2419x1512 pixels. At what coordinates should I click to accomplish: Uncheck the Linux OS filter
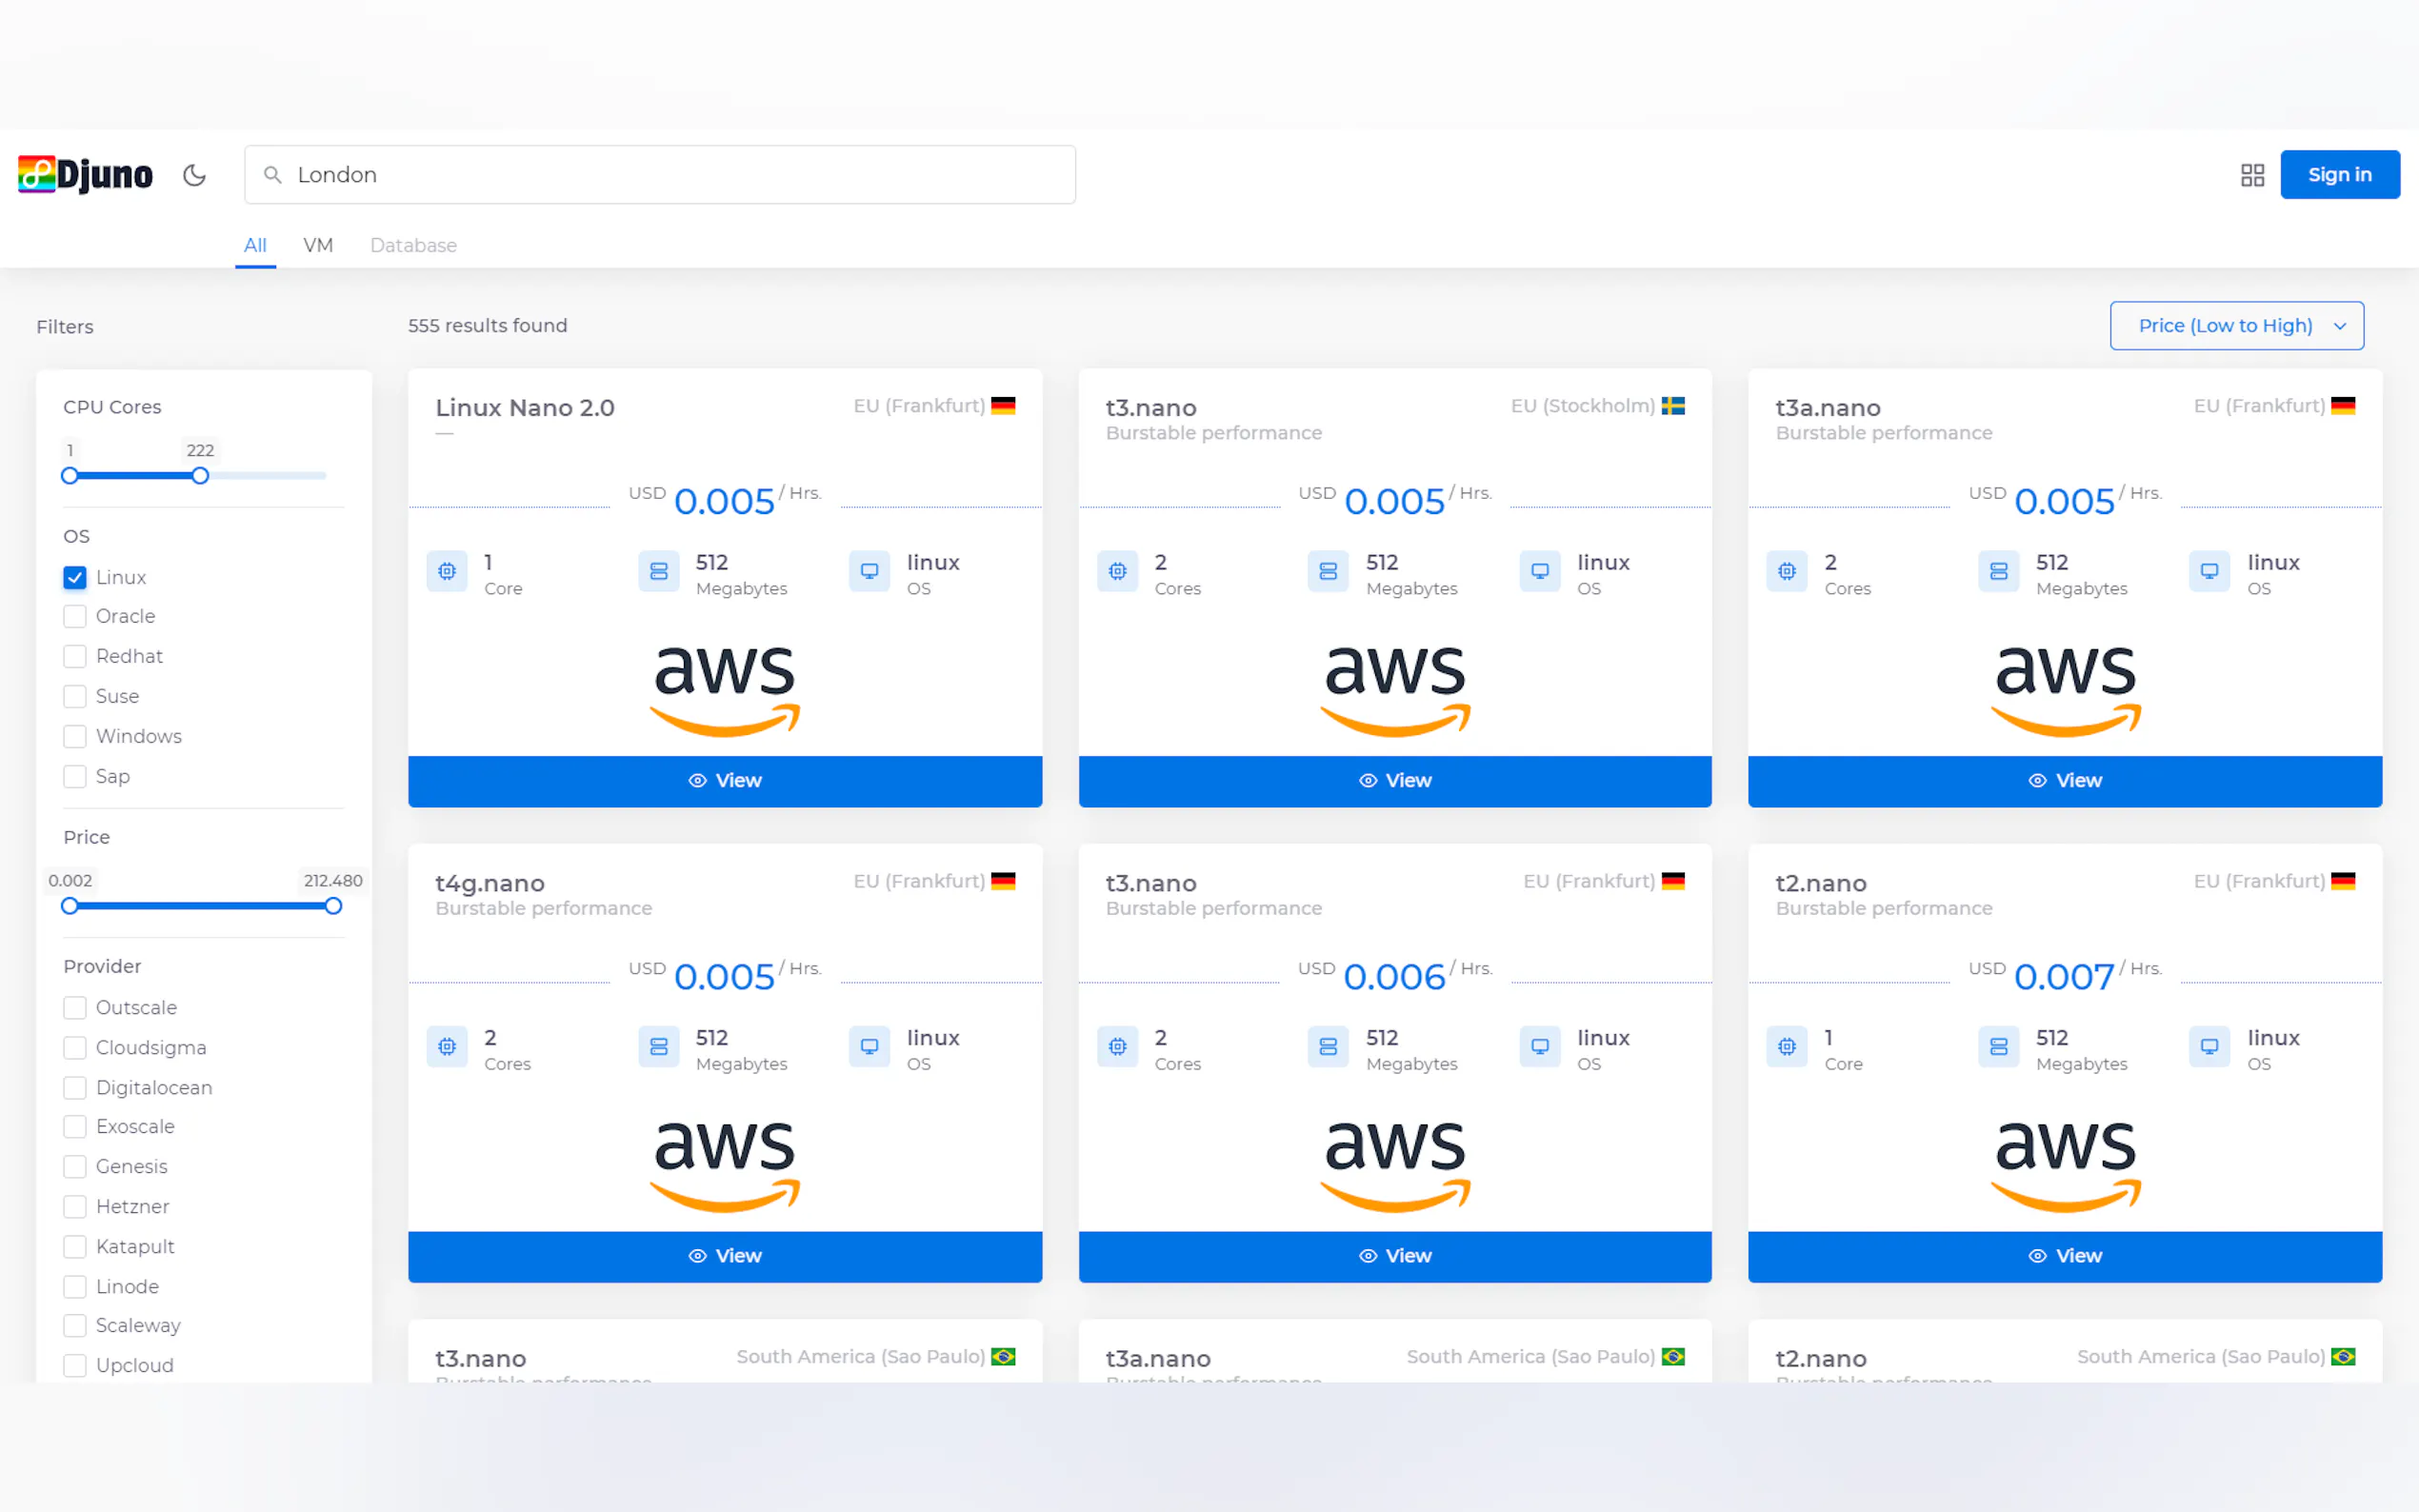(75, 577)
